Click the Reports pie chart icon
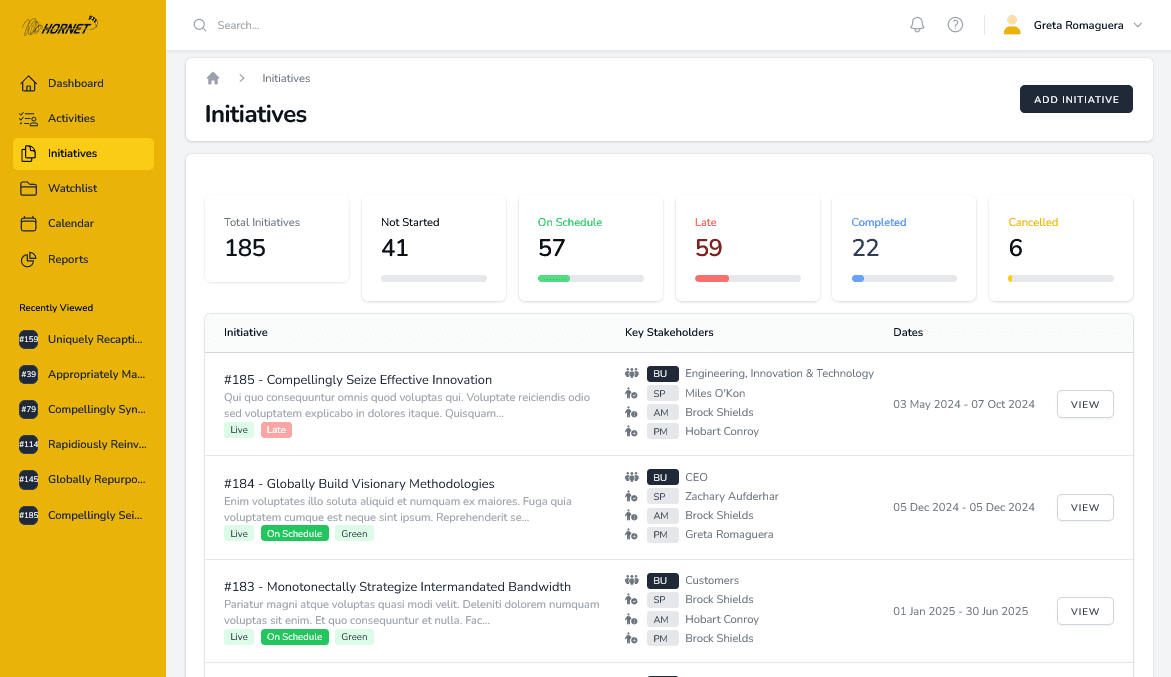This screenshot has height=677, width=1171. [29, 259]
